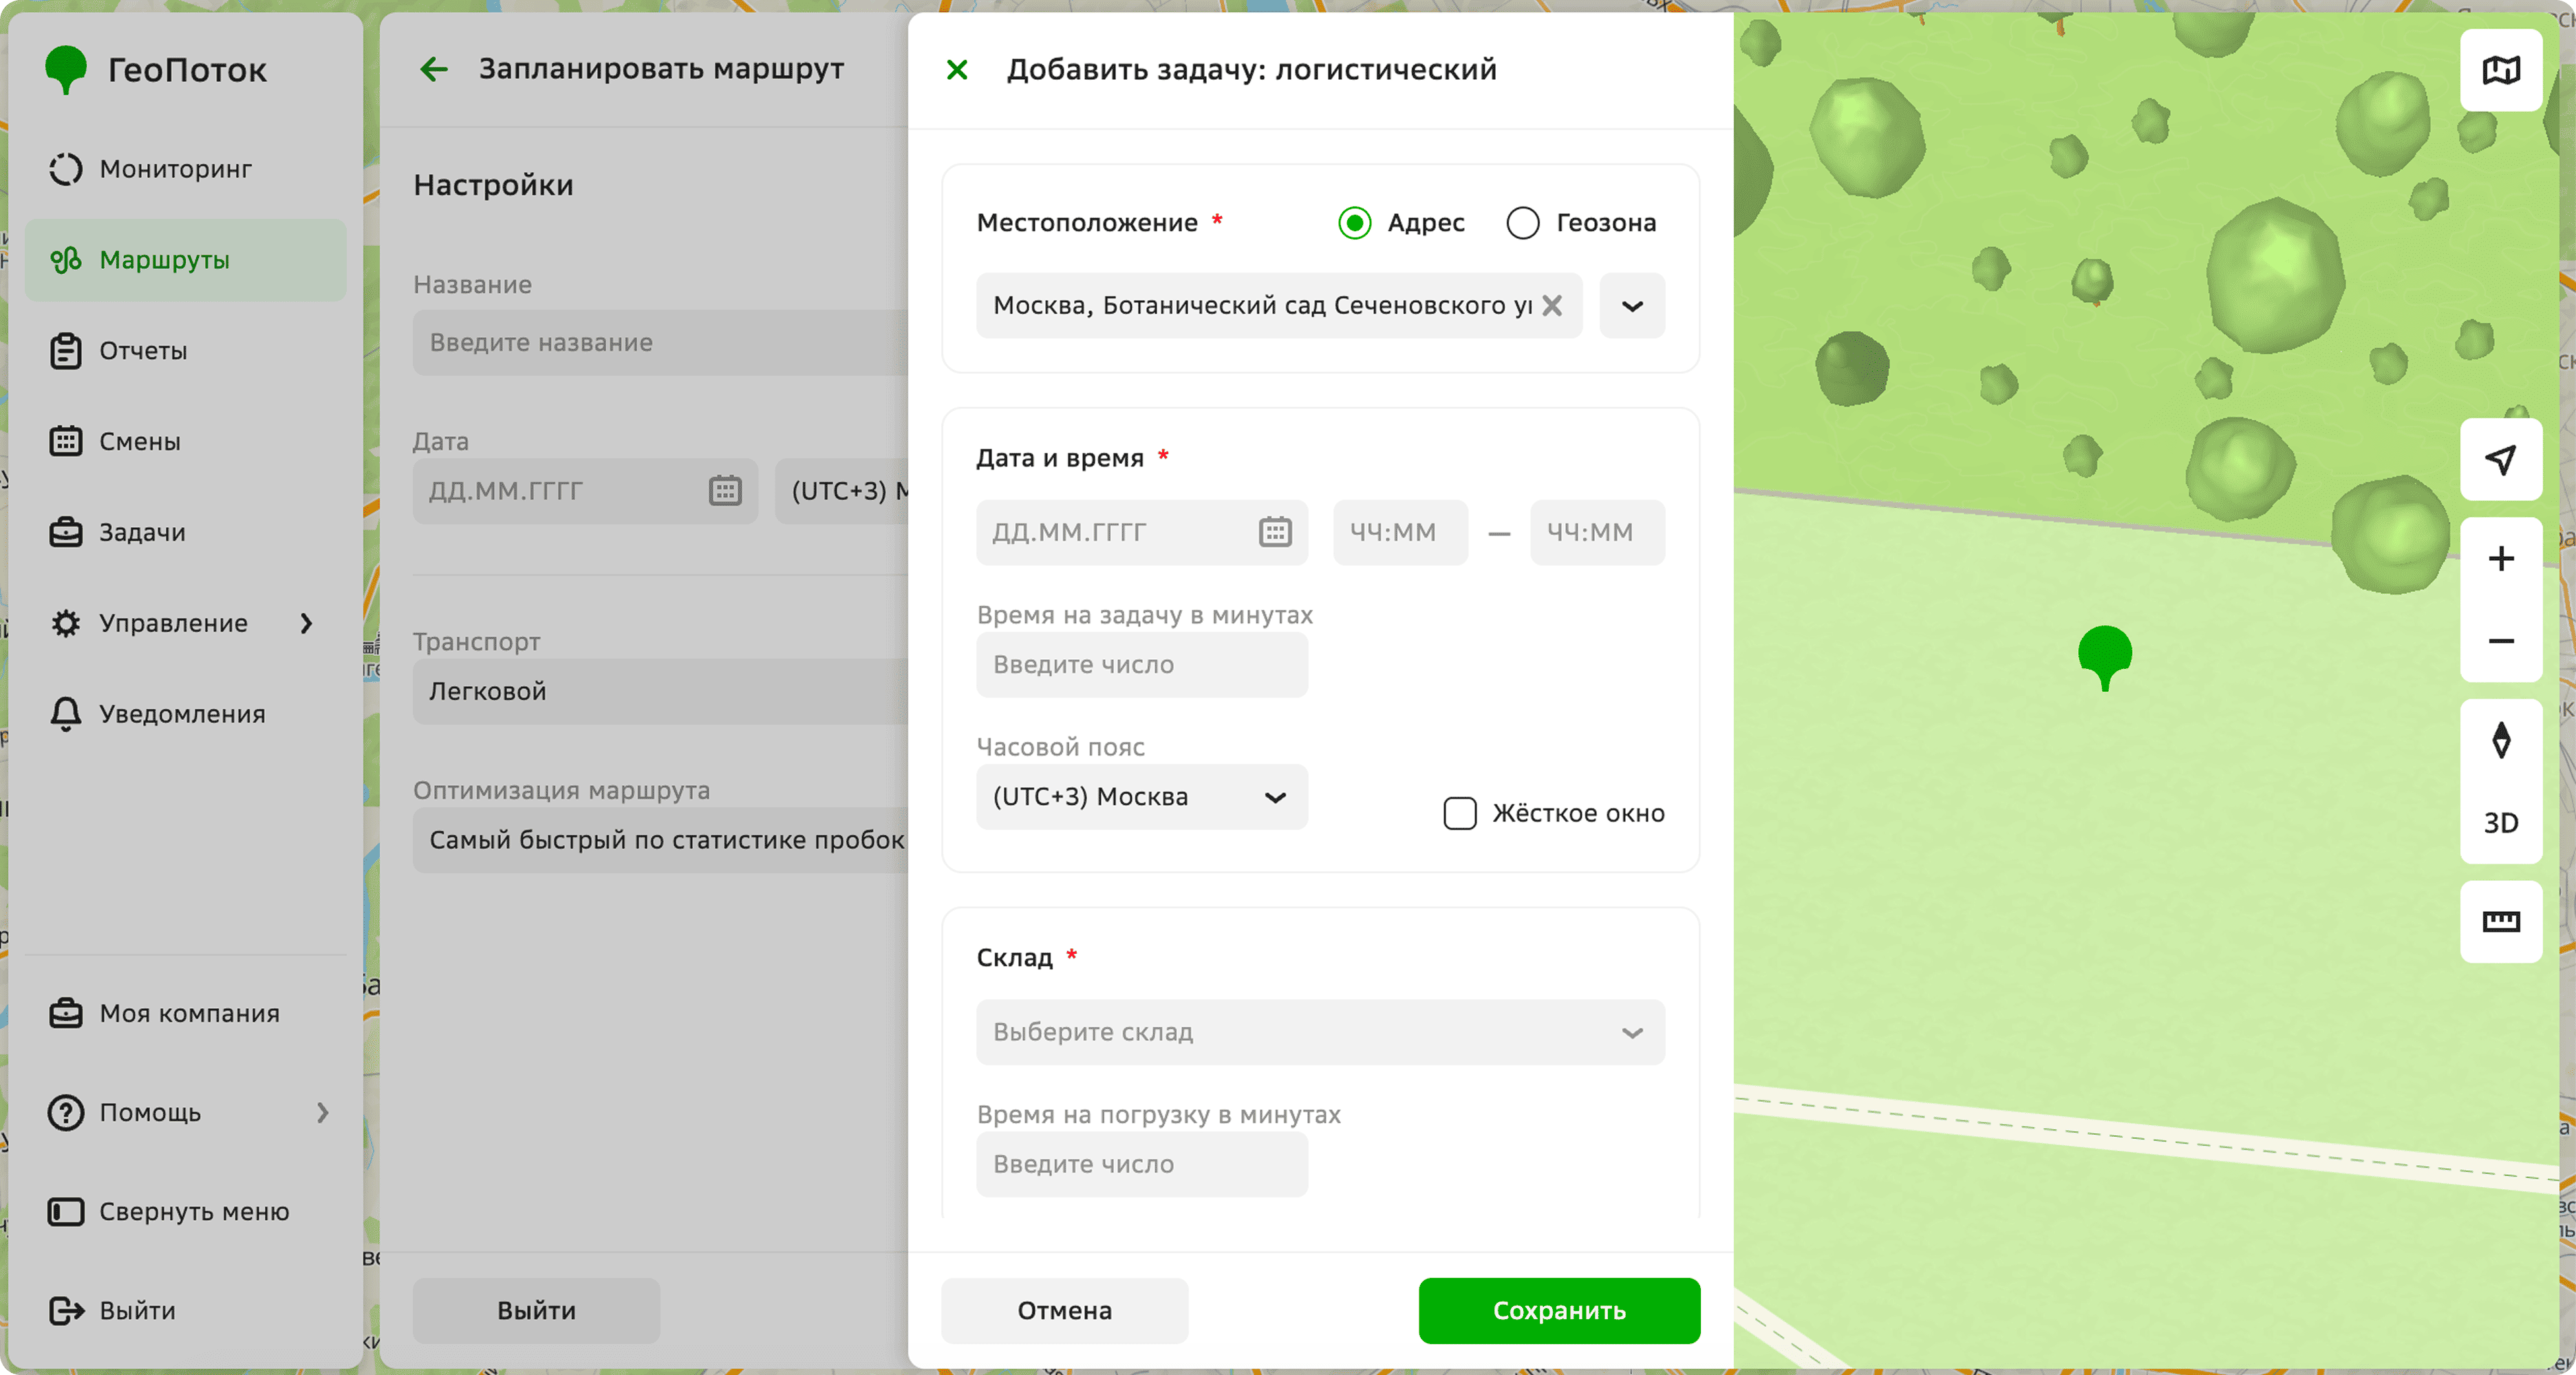Reset map orientation with compass icon
This screenshot has height=1375, width=2576.
coord(2500,740)
